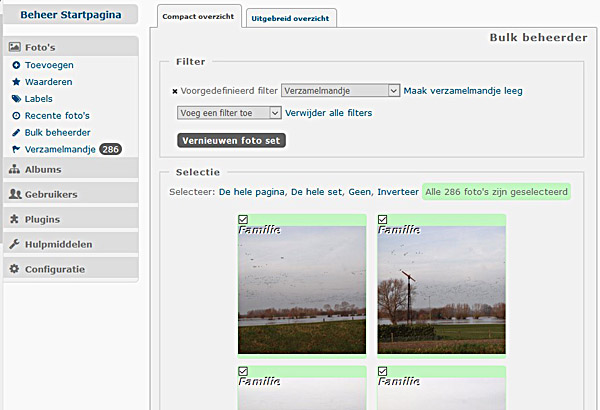Viewport: 600px width, 410px height.
Task: Click the Gebruikers people icon
Action: [x=15, y=194]
